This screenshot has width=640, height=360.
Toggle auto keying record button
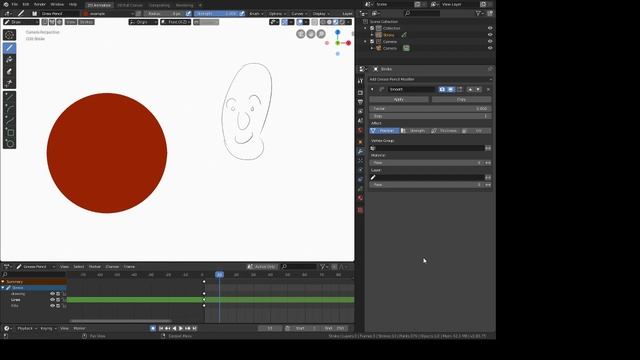(153, 328)
